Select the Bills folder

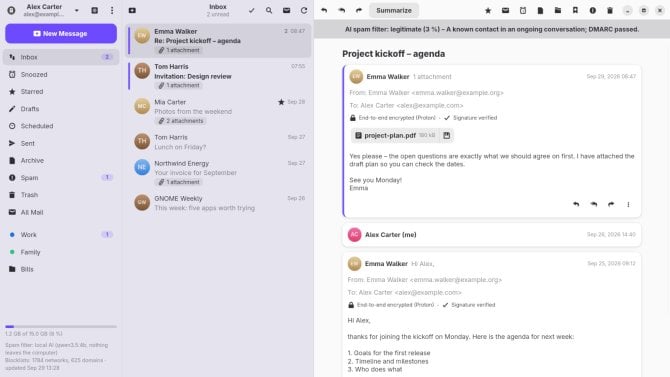point(61,269)
